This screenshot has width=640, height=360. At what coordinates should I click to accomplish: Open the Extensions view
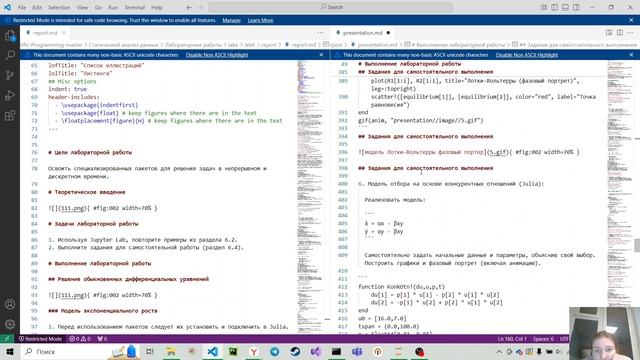10,115
